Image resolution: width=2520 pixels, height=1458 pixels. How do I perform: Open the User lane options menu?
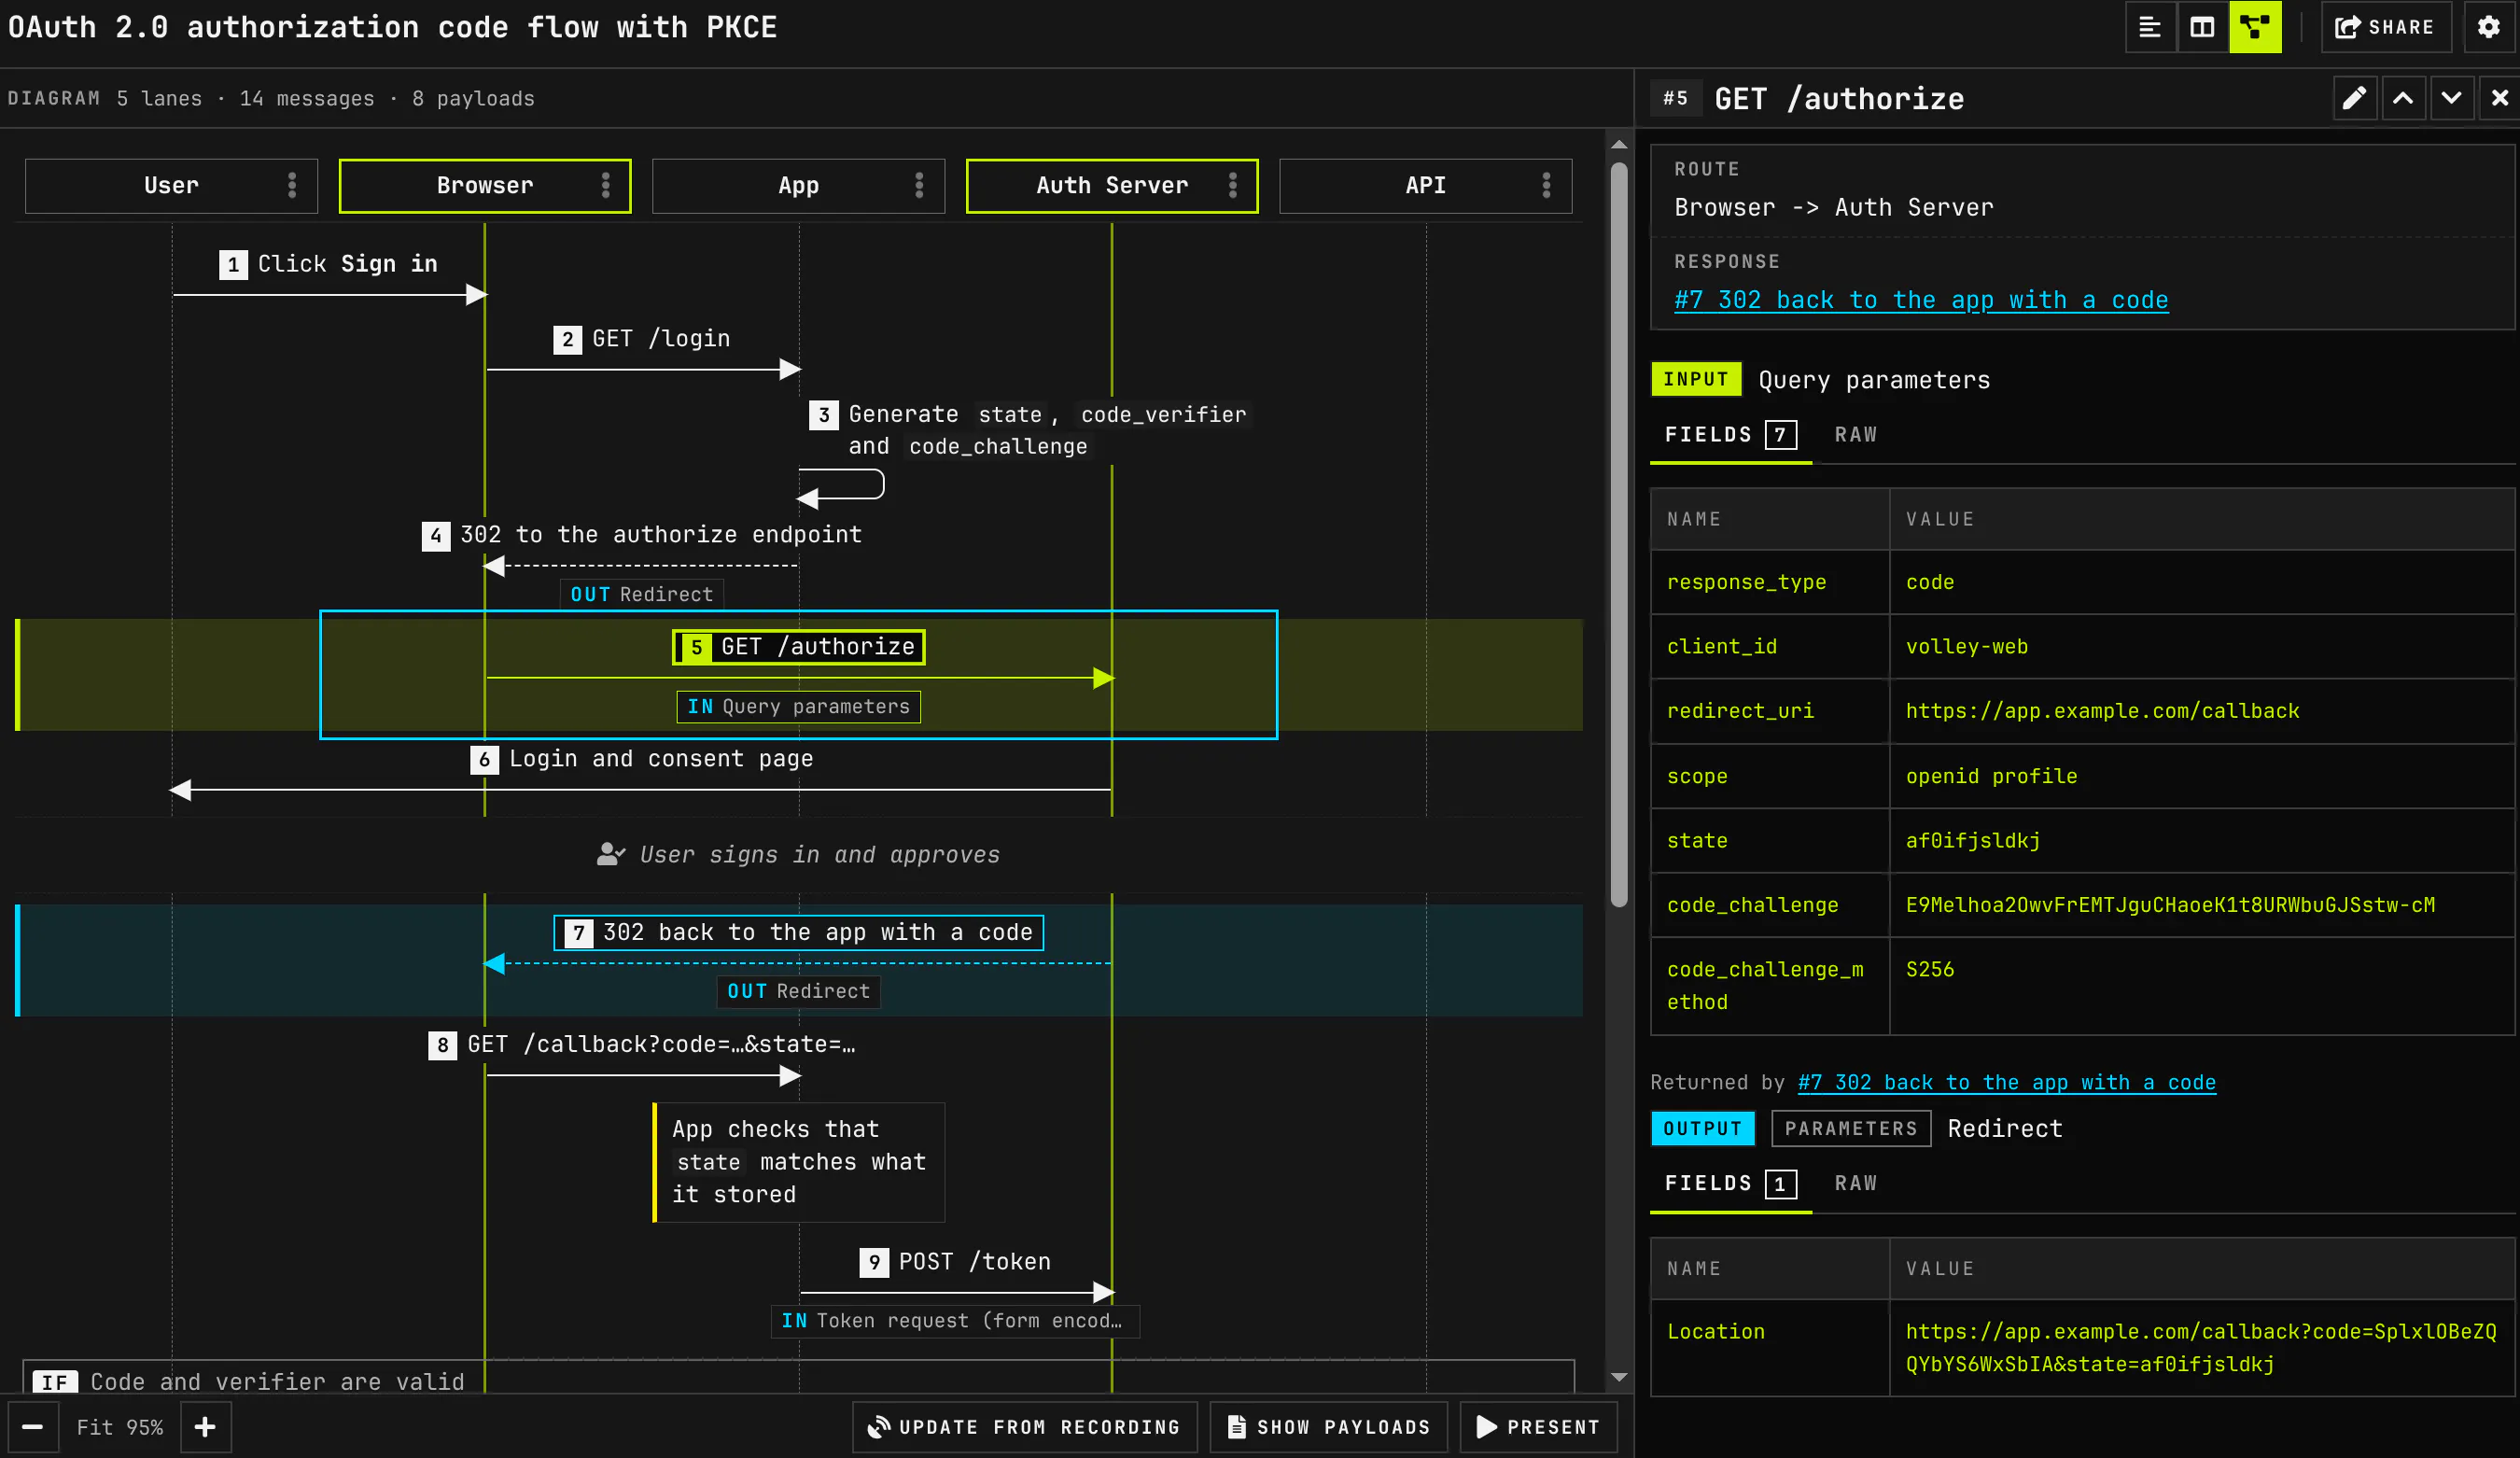(x=292, y=186)
